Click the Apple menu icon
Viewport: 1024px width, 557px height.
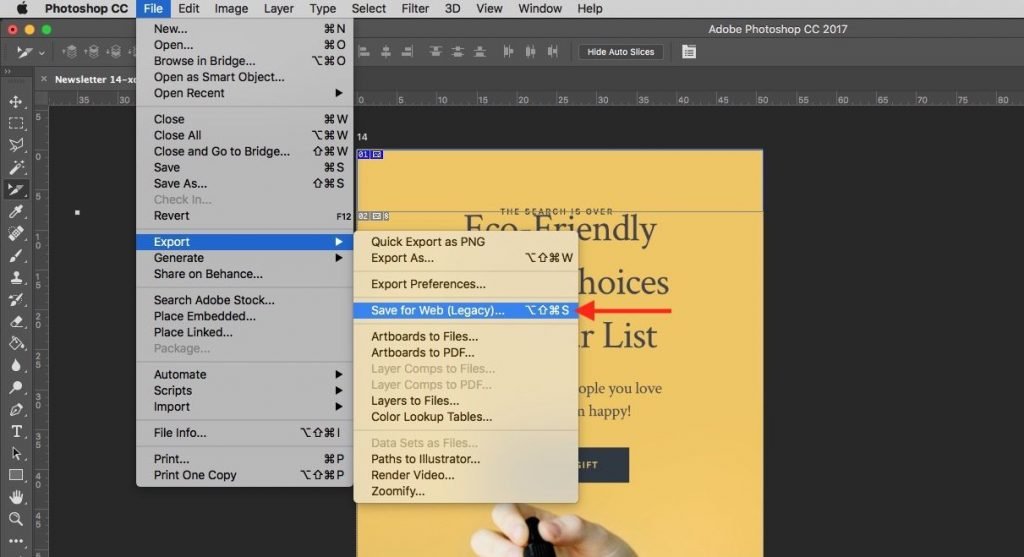tap(21, 9)
